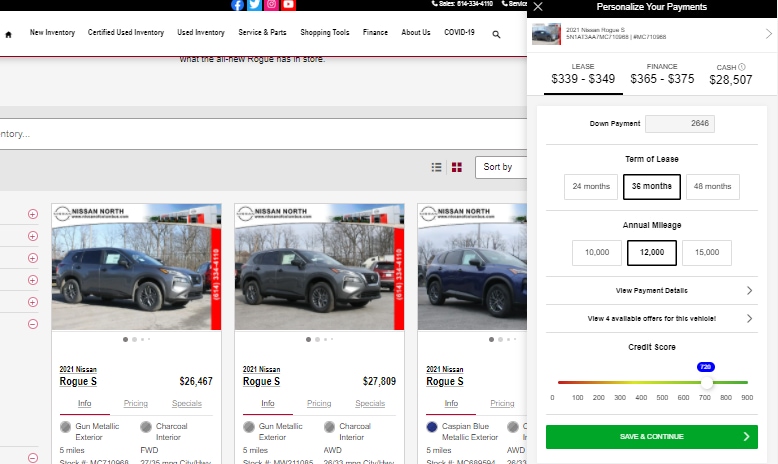Expand the fourth filter plus icon
Screen dimensions: 778x464
[33, 280]
